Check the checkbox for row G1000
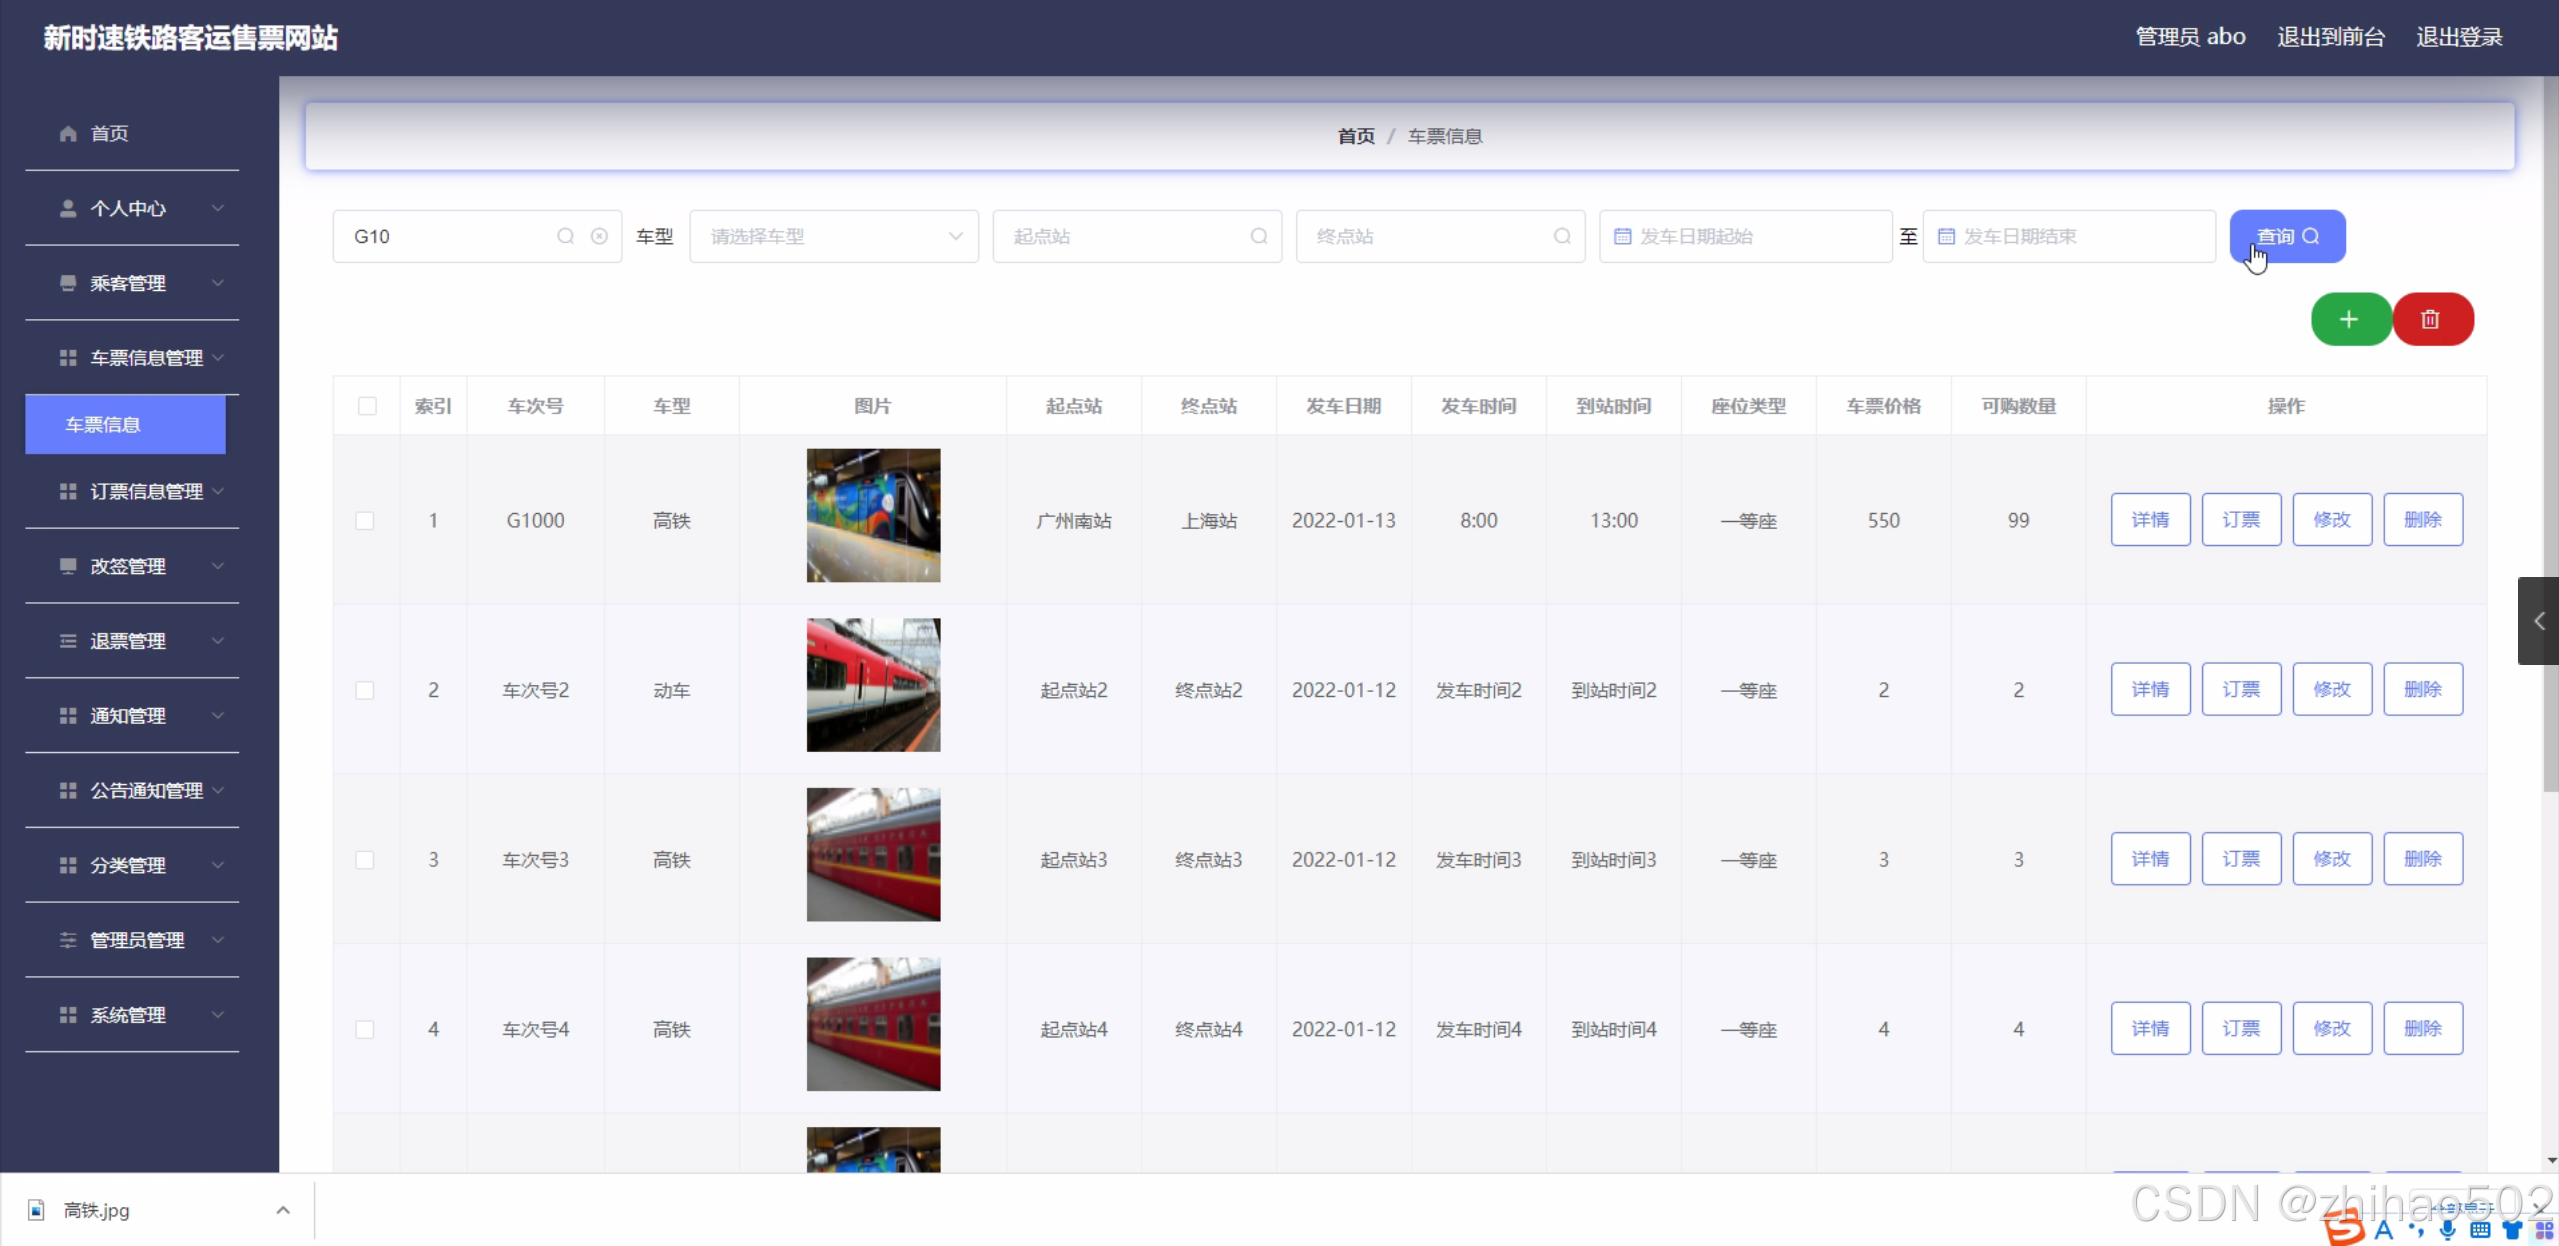 [365, 521]
